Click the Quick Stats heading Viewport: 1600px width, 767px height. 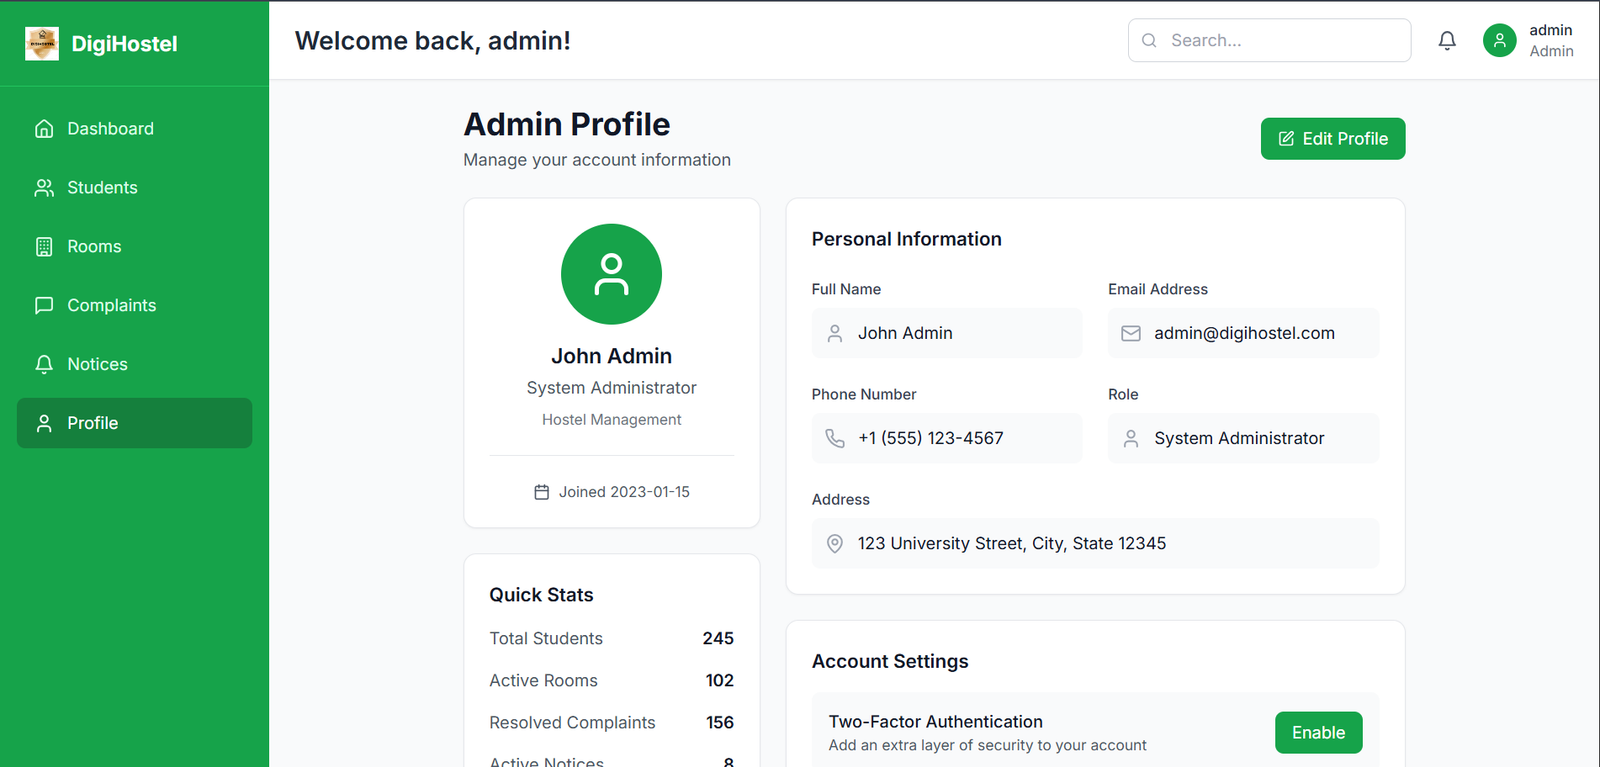(541, 595)
